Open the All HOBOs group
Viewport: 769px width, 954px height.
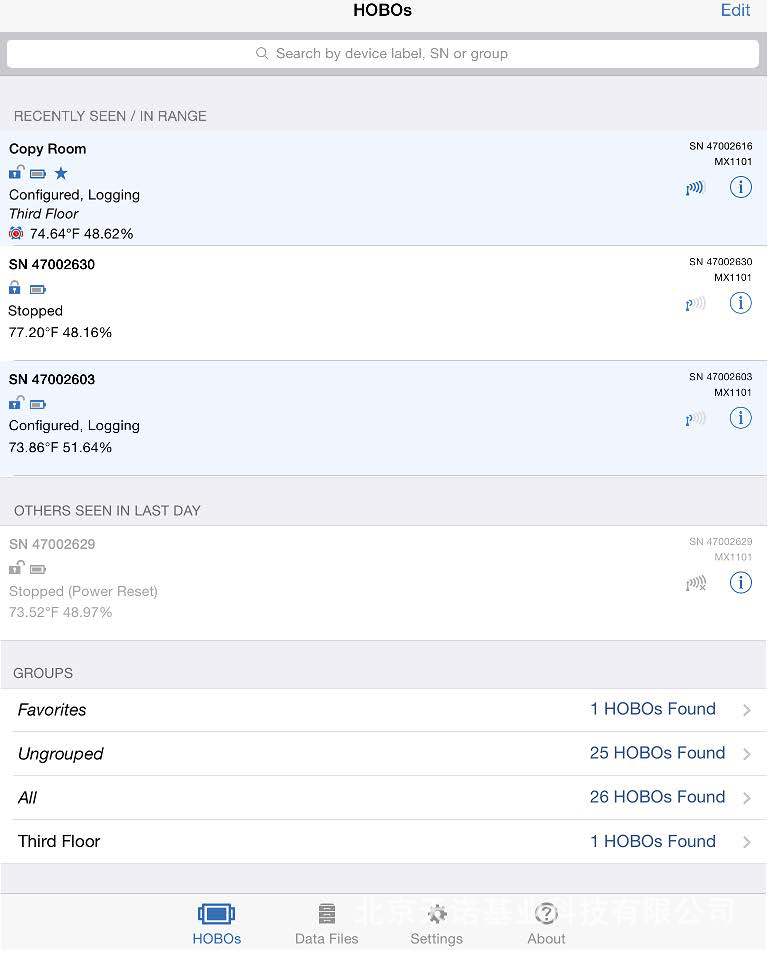pyautogui.click(x=384, y=798)
